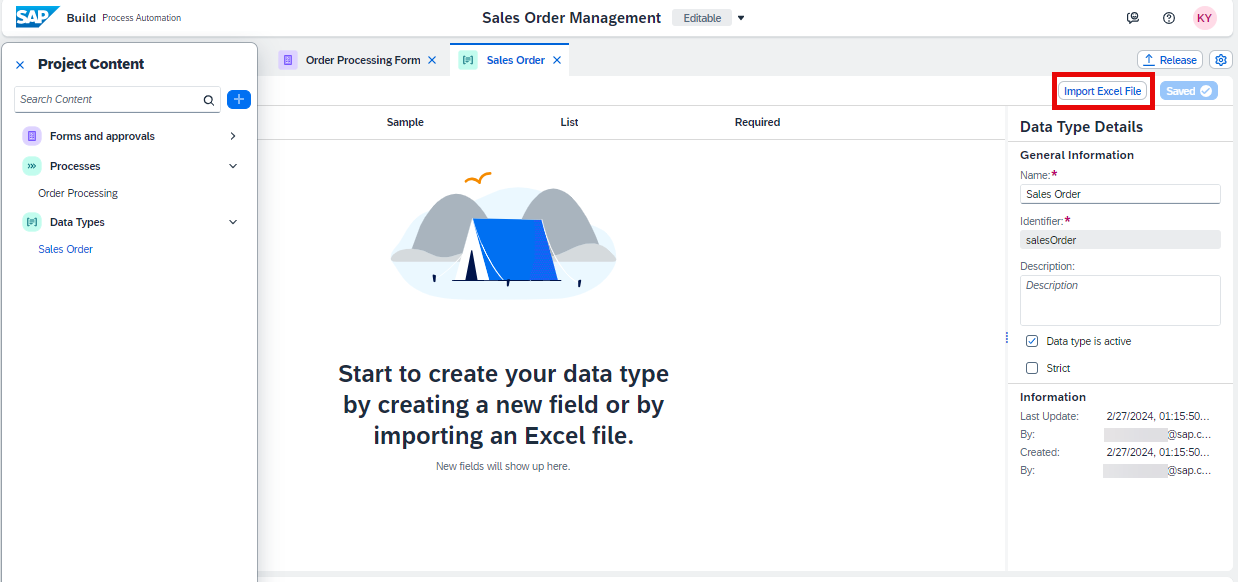This screenshot has width=1238, height=582.
Task: Click the Order Processing Form tab icon
Action: 288,60
